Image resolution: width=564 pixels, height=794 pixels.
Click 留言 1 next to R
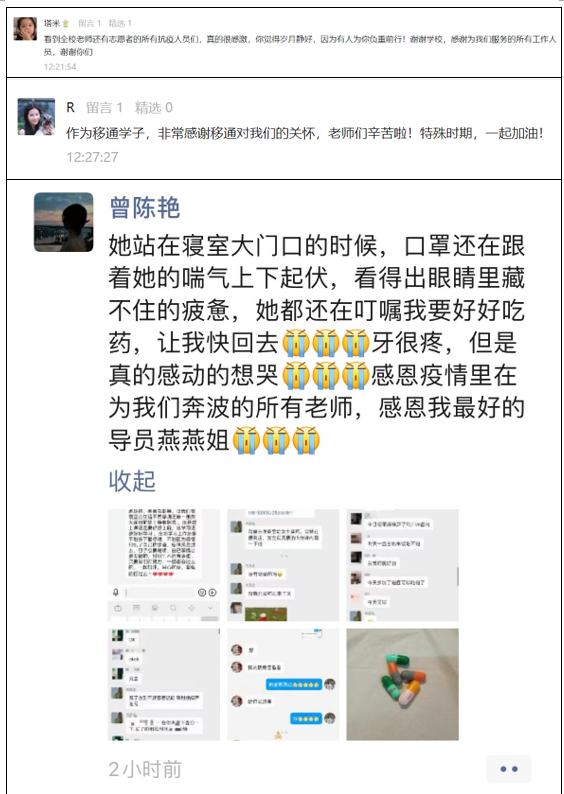(x=104, y=107)
